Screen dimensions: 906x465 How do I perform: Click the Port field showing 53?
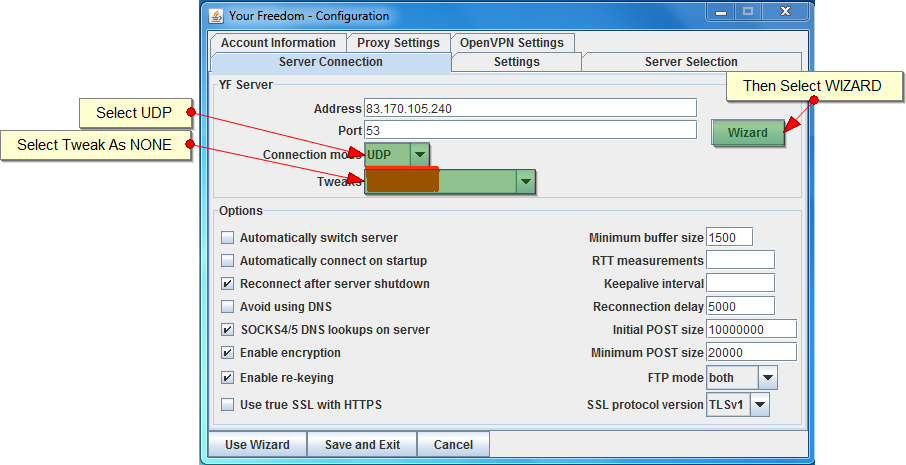[x=530, y=130]
